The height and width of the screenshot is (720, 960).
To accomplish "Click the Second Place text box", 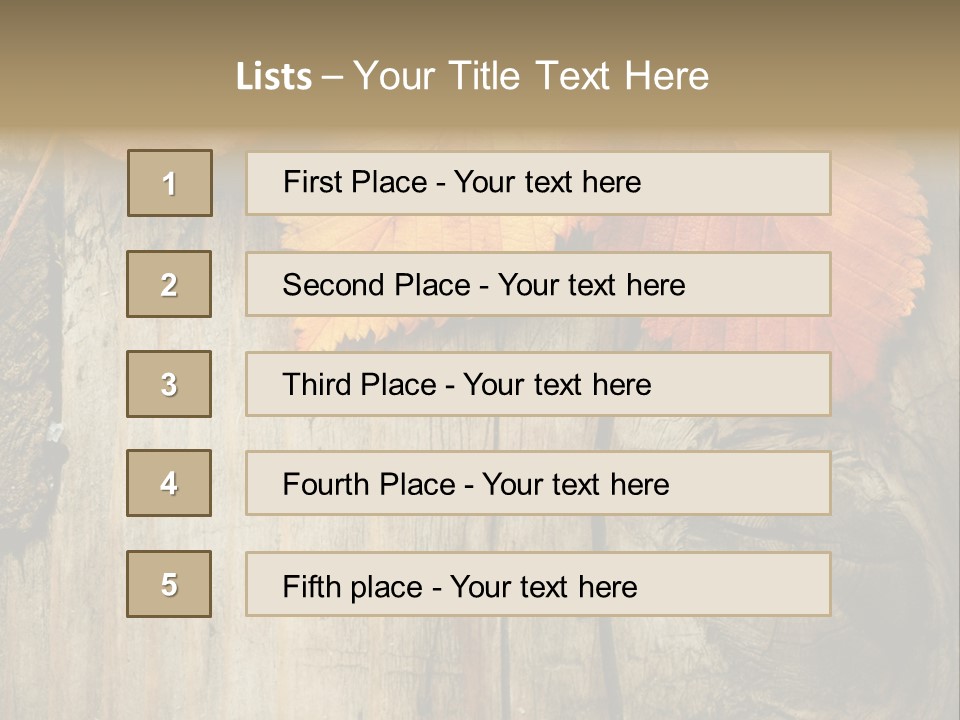I will point(538,284).
